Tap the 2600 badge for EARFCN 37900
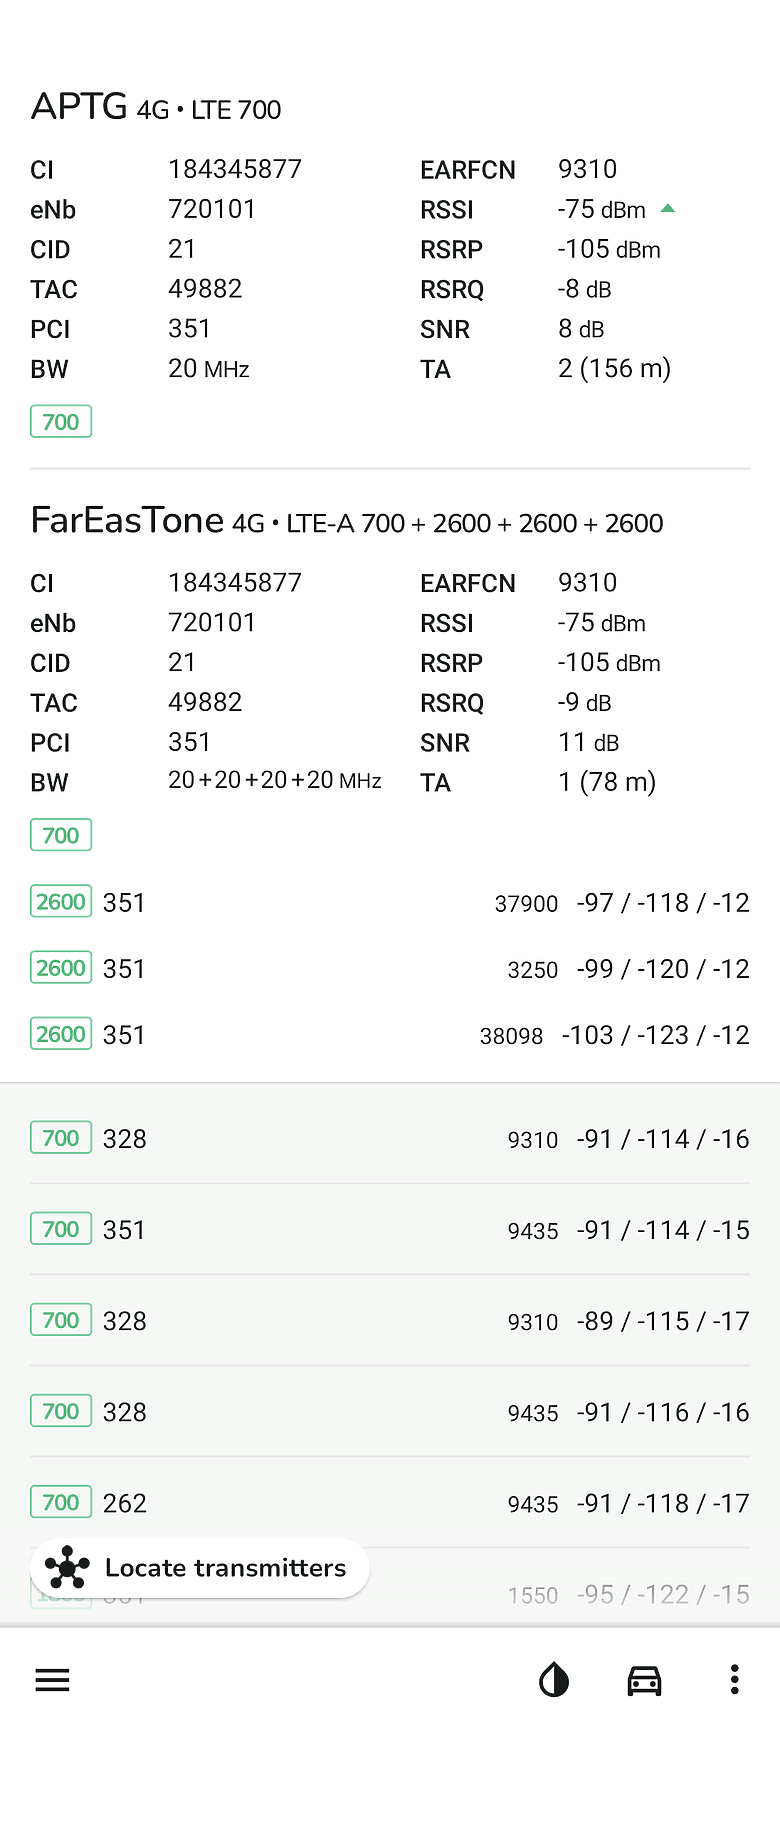 [x=61, y=902]
